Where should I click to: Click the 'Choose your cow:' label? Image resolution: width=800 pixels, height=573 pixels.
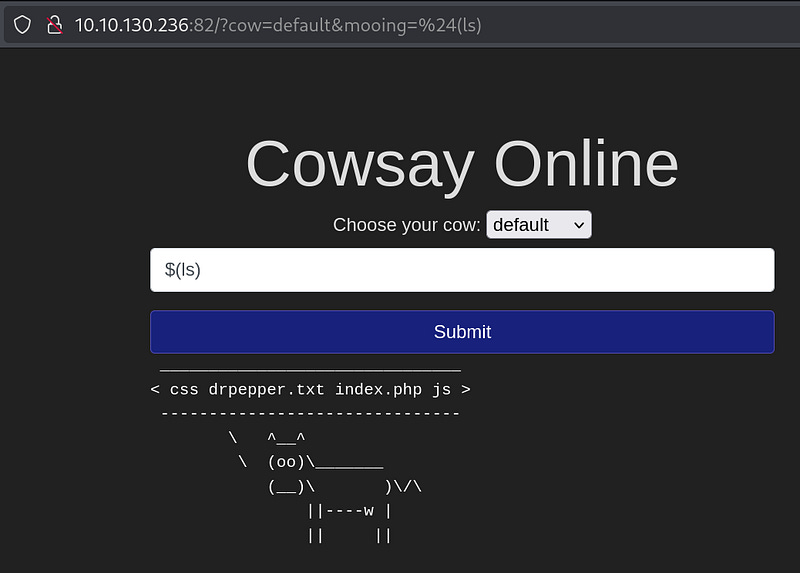407,225
